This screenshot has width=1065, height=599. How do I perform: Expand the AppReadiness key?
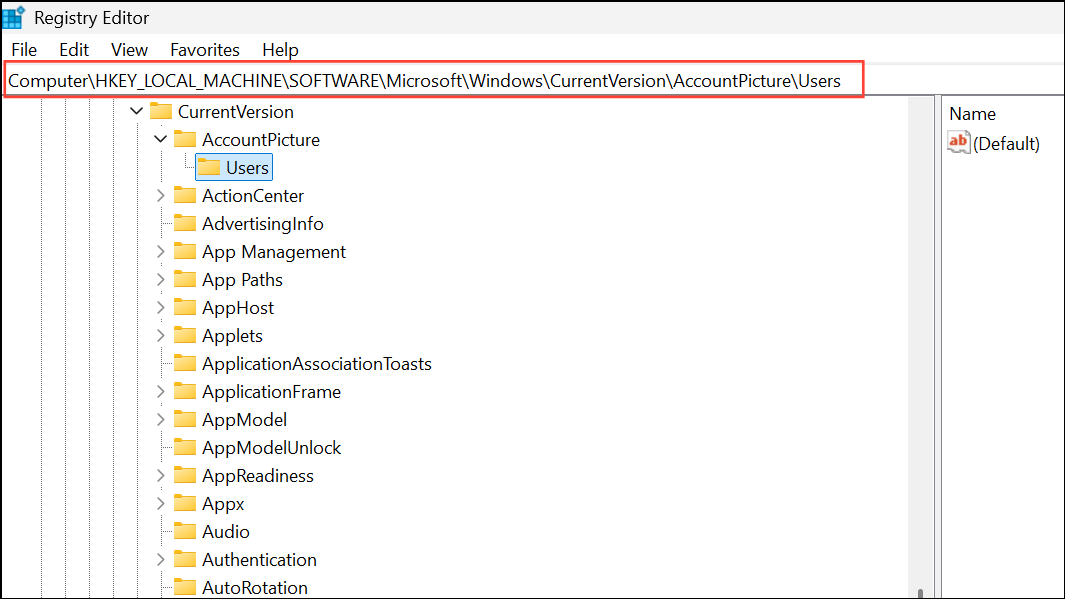160,475
